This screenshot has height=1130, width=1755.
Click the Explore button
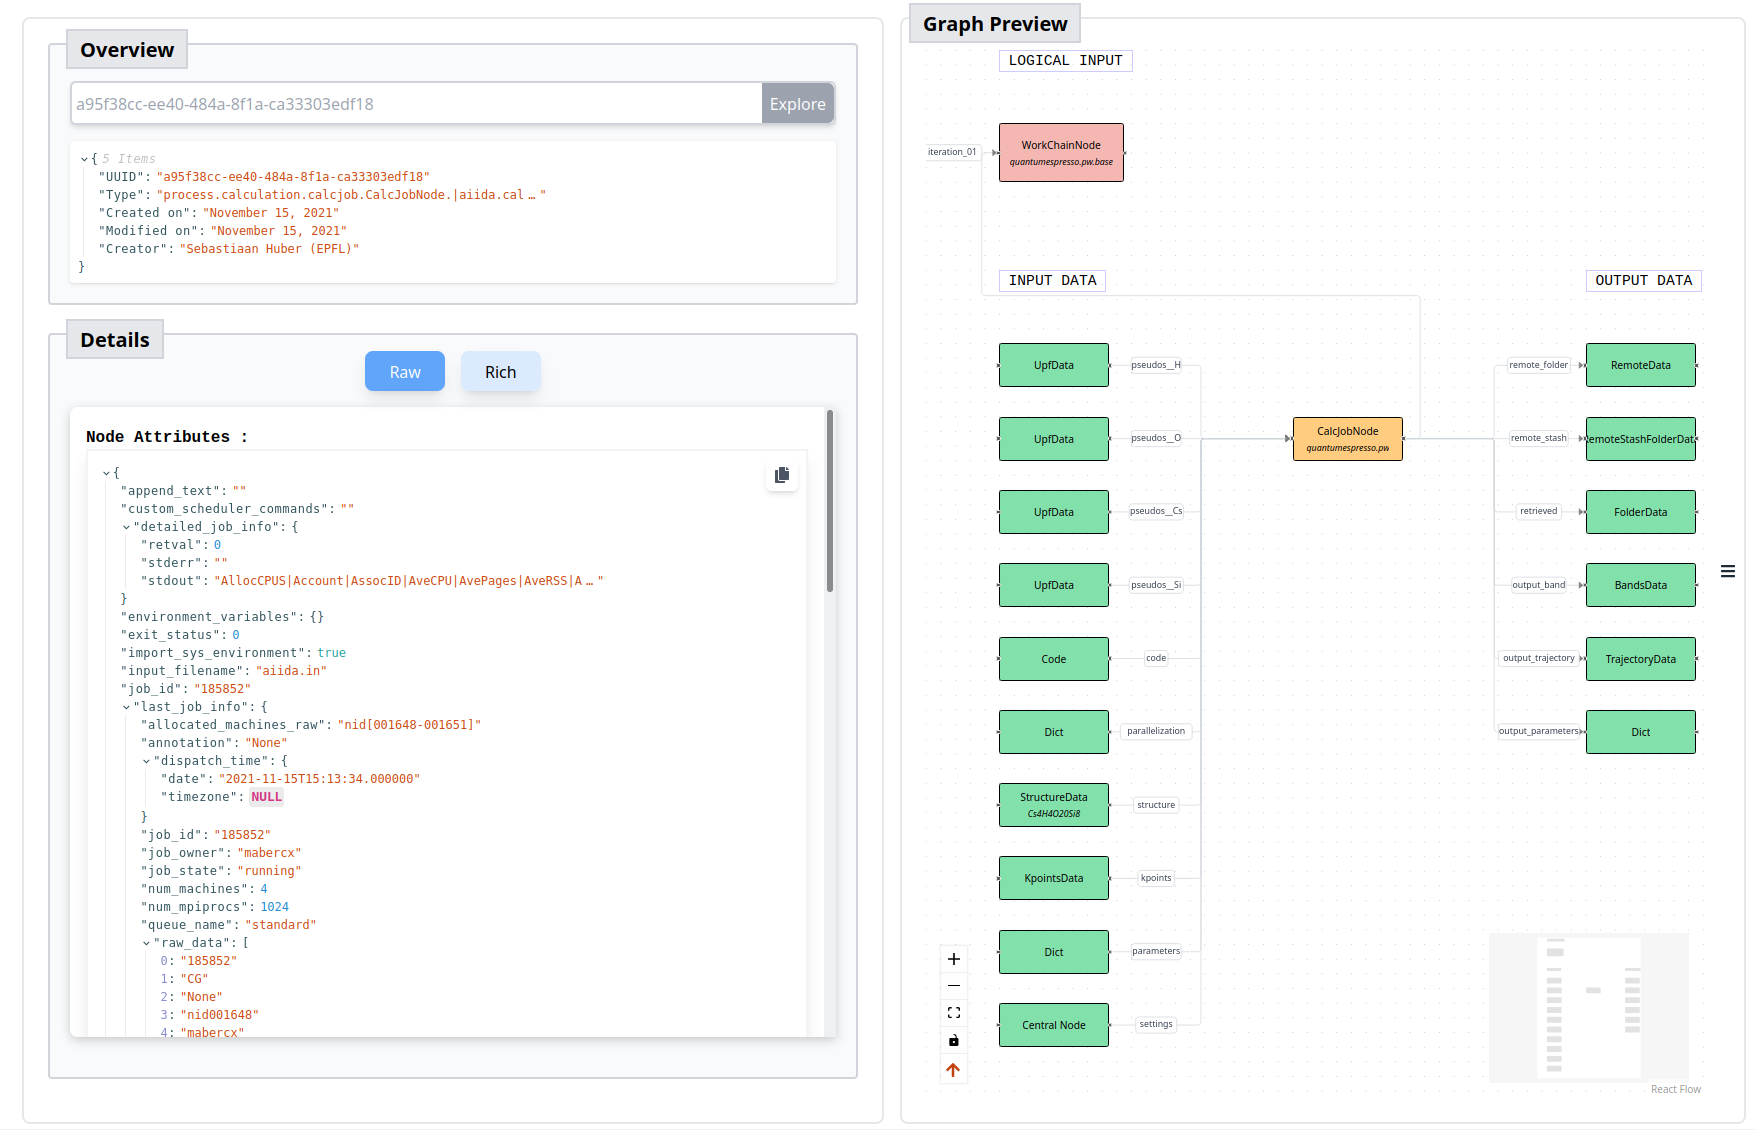click(797, 104)
